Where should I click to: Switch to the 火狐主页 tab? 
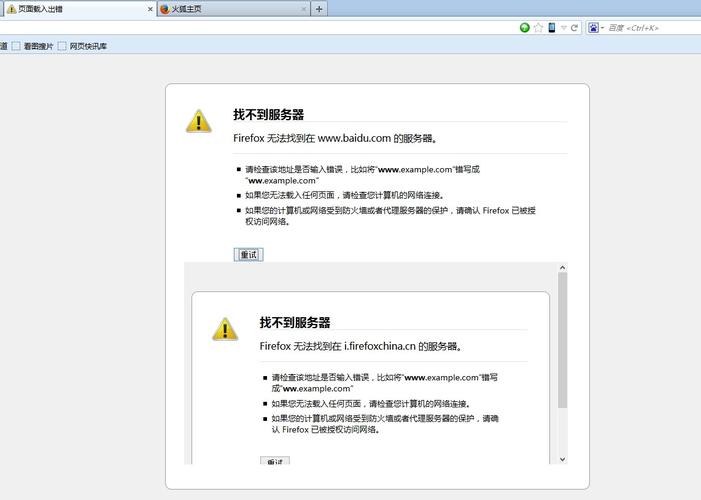233,9
